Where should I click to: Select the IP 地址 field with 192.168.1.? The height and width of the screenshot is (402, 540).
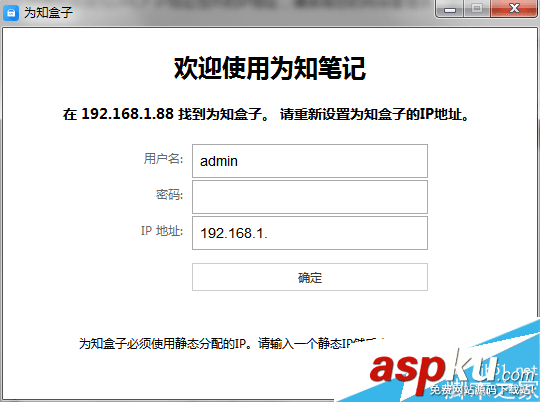pyautogui.click(x=310, y=233)
